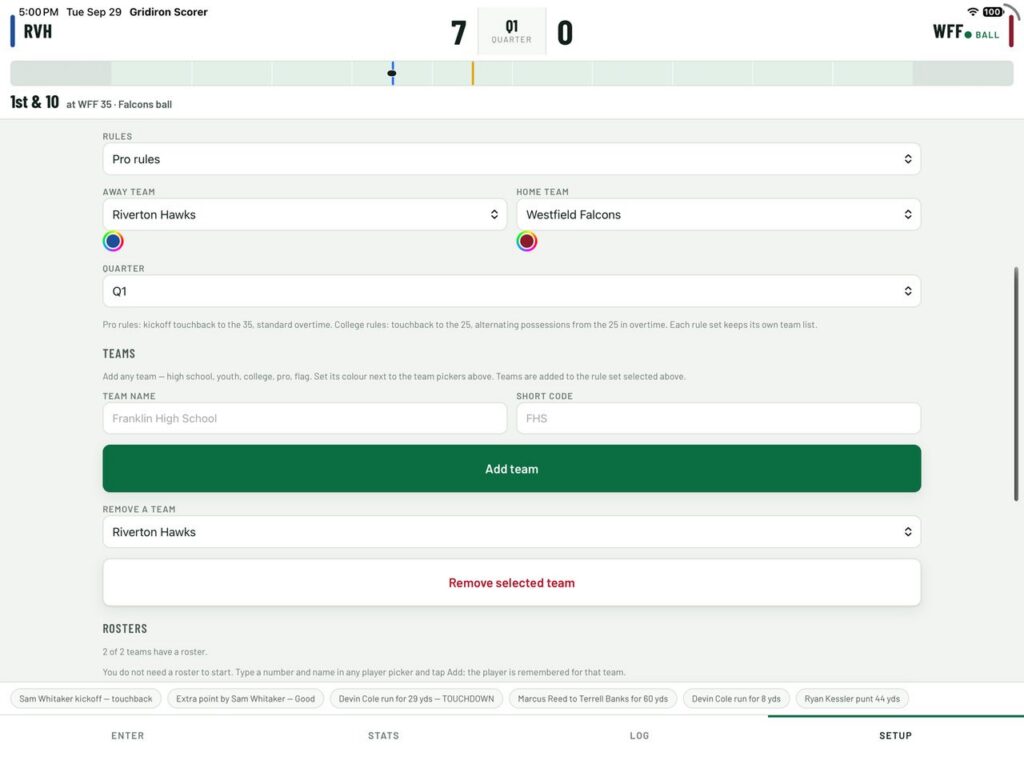Click the Wi-Fi status icon
1024x768 pixels.
pos(973,12)
